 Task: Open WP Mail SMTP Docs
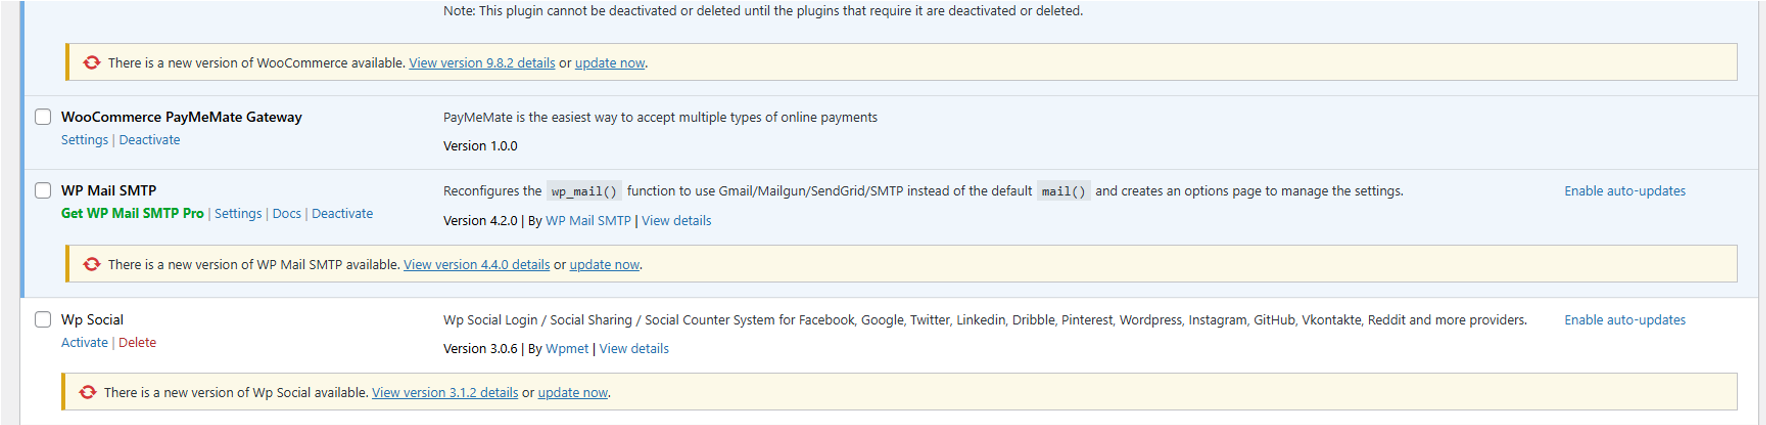pos(286,214)
